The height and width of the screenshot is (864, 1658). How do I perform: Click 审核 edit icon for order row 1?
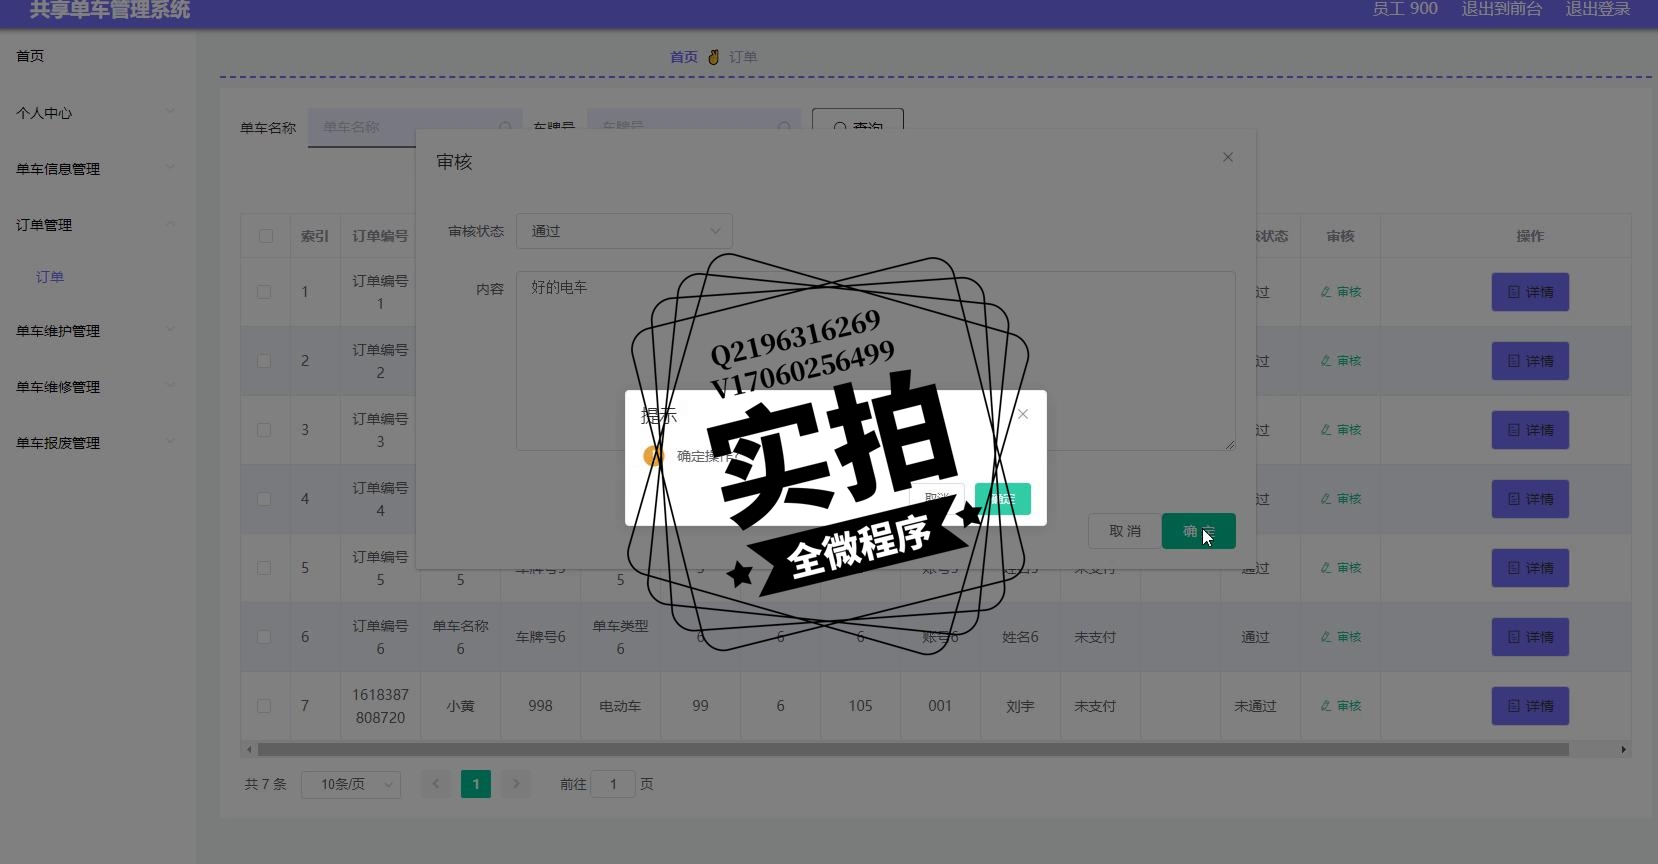pyautogui.click(x=1341, y=292)
